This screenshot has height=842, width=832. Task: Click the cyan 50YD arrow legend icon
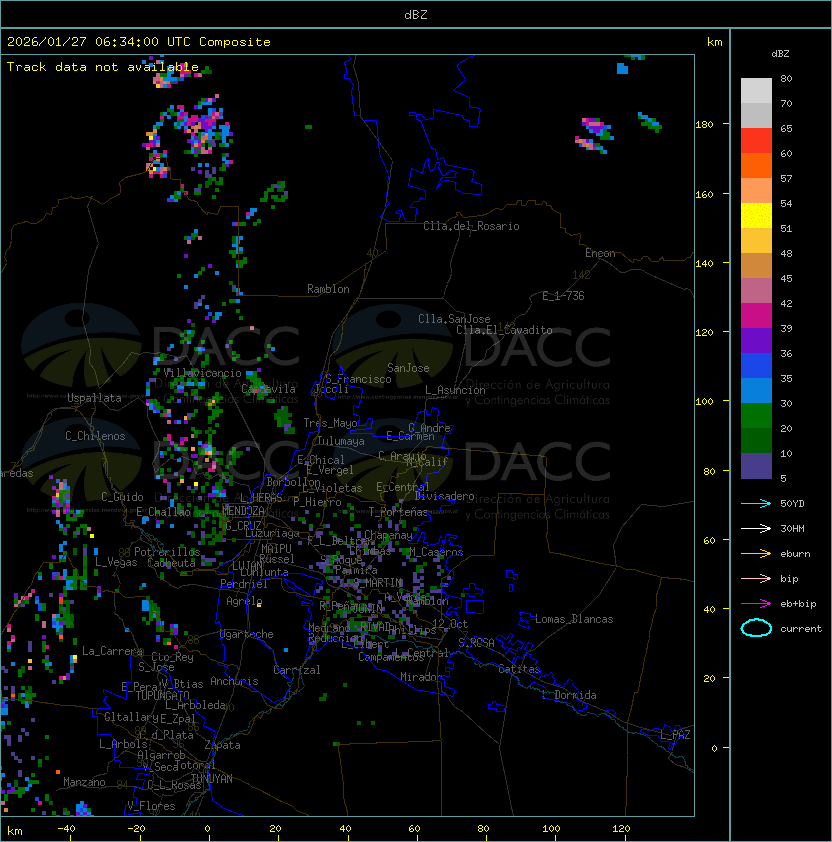tap(756, 503)
